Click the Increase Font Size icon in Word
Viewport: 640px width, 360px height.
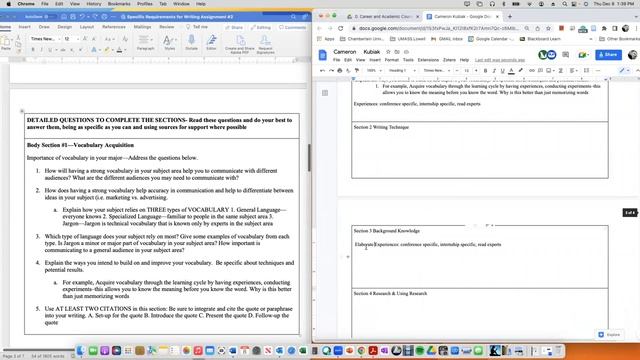(x=85, y=39)
